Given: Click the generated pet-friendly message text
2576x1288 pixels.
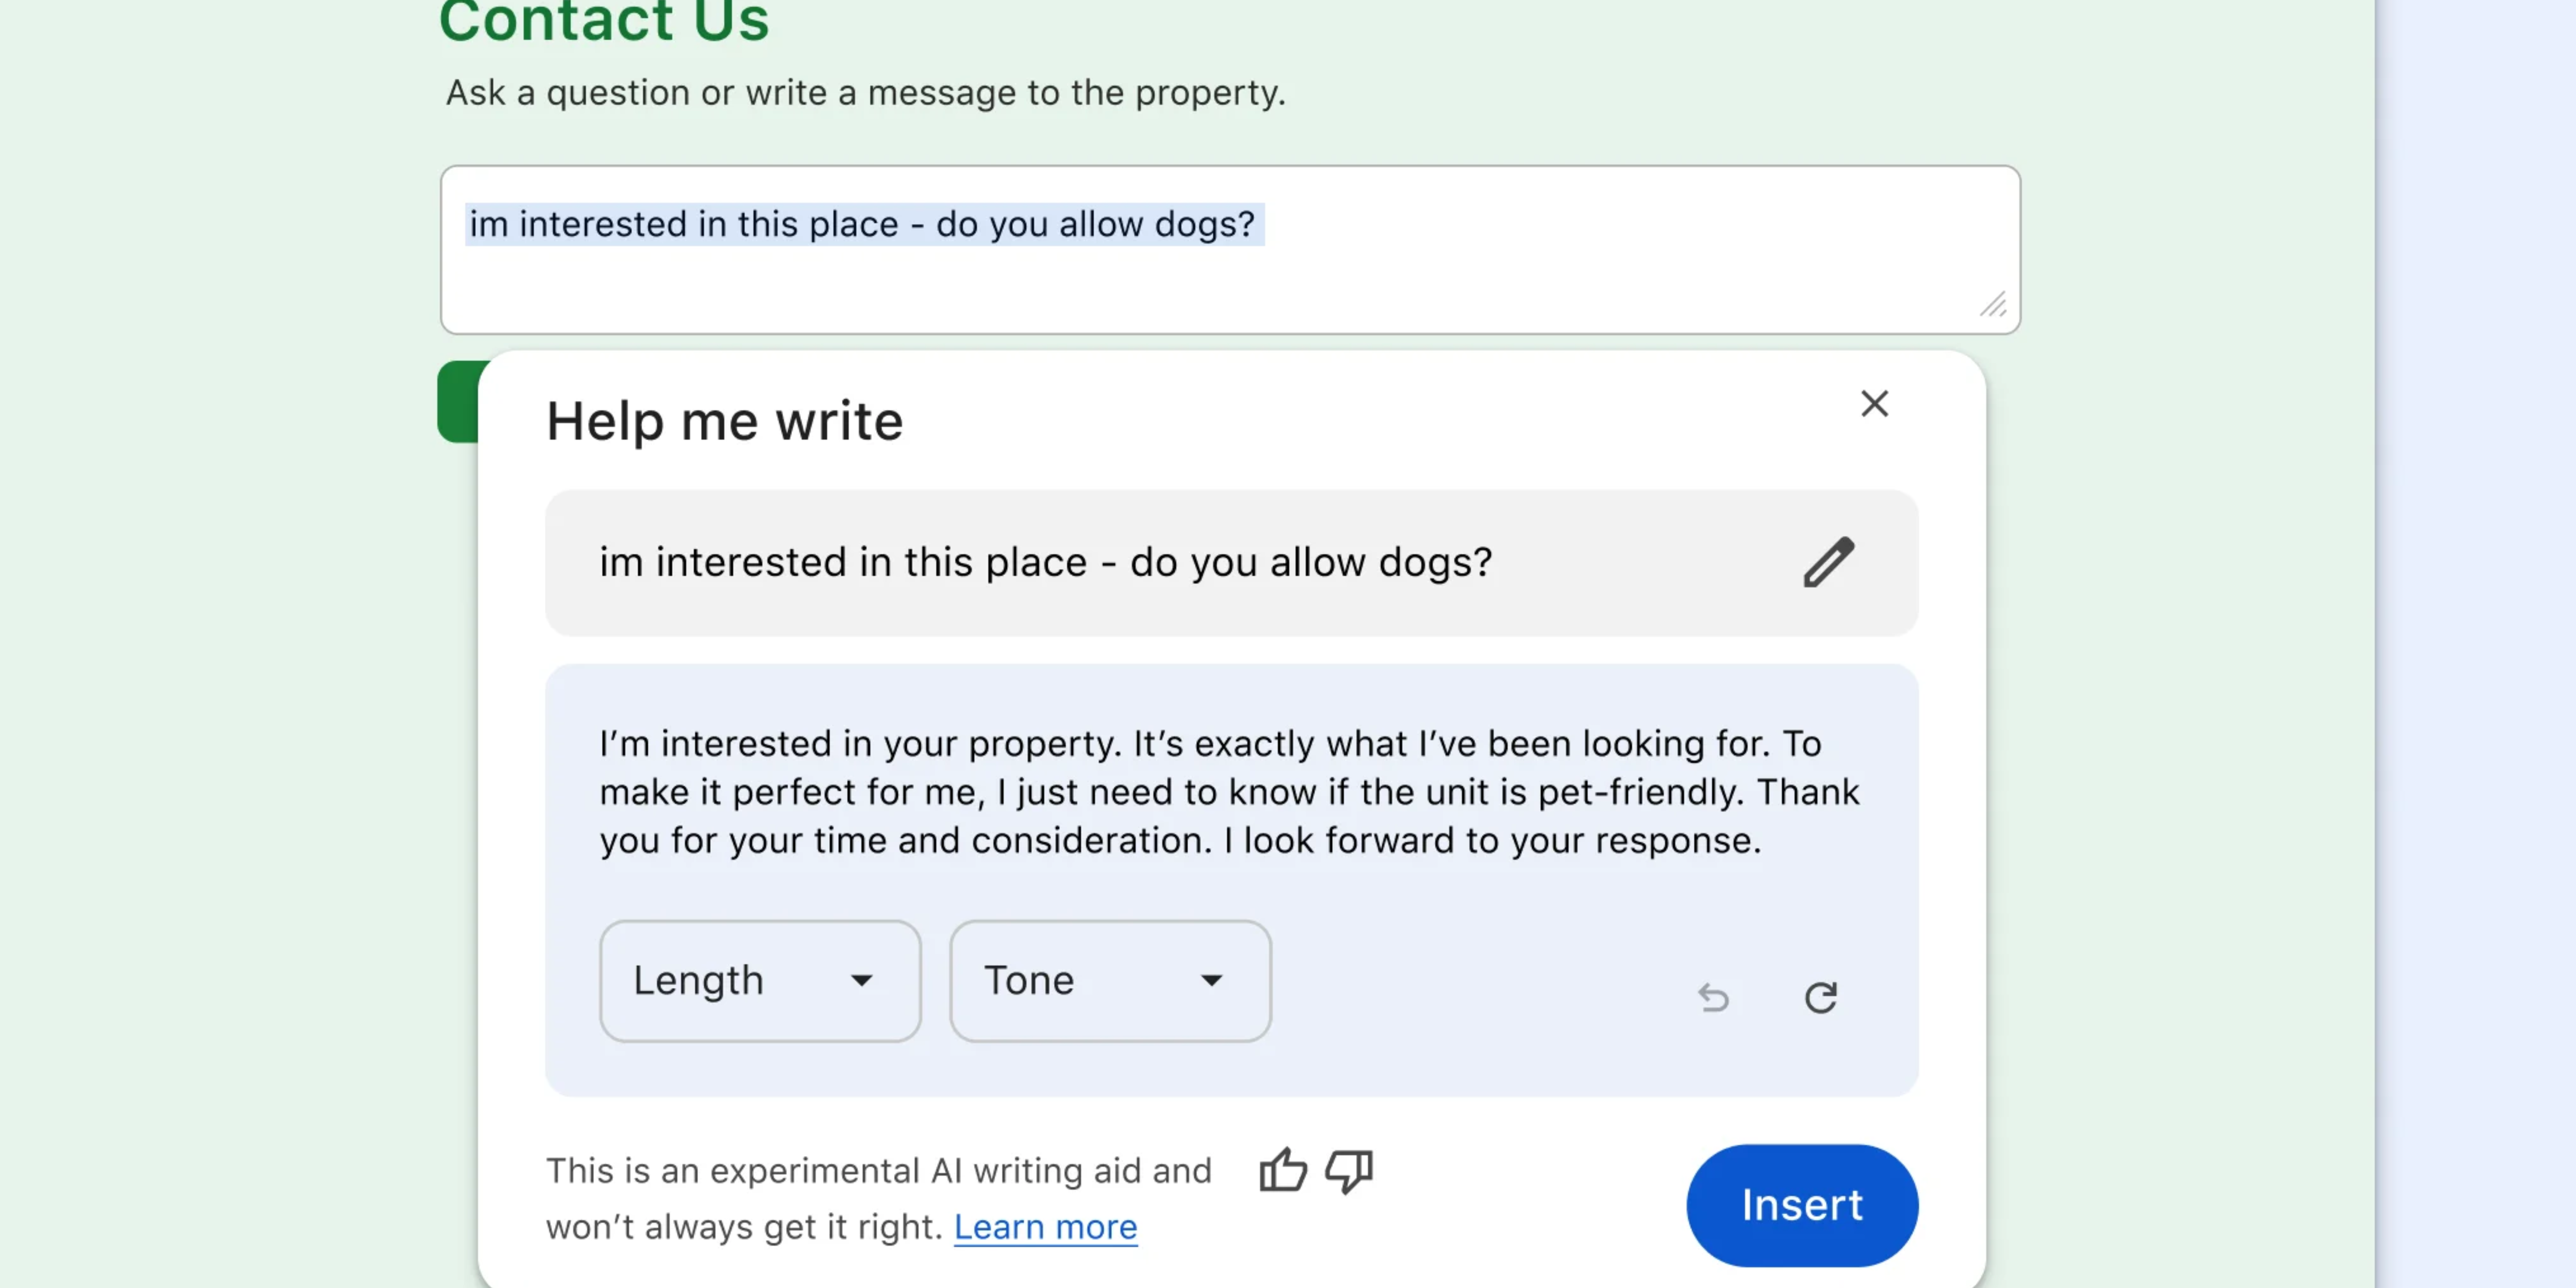Looking at the screenshot, I should pos(1228,792).
